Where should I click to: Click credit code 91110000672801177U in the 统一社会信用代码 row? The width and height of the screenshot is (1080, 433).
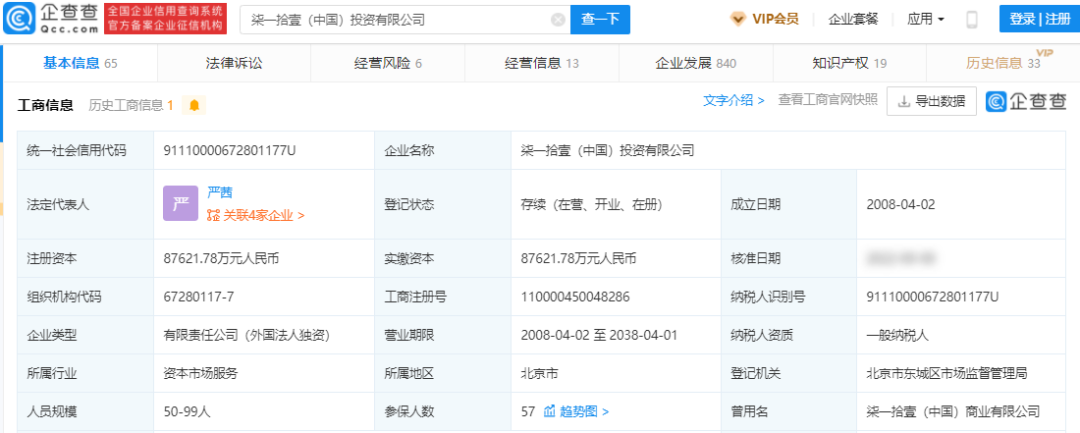(229, 150)
